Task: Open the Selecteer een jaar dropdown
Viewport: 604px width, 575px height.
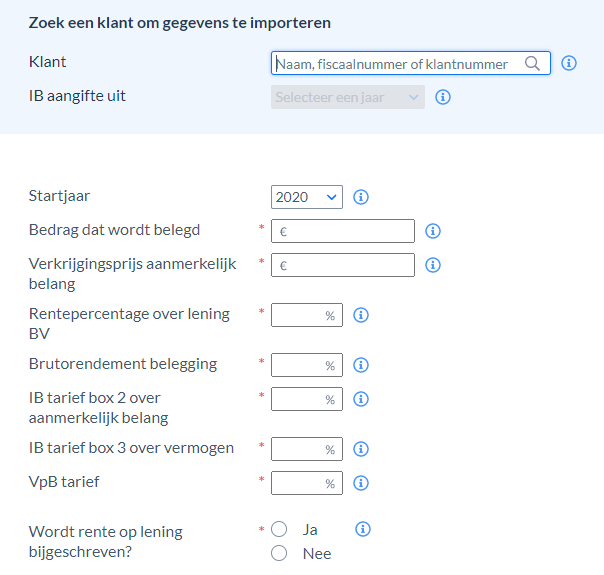Action: pos(348,97)
